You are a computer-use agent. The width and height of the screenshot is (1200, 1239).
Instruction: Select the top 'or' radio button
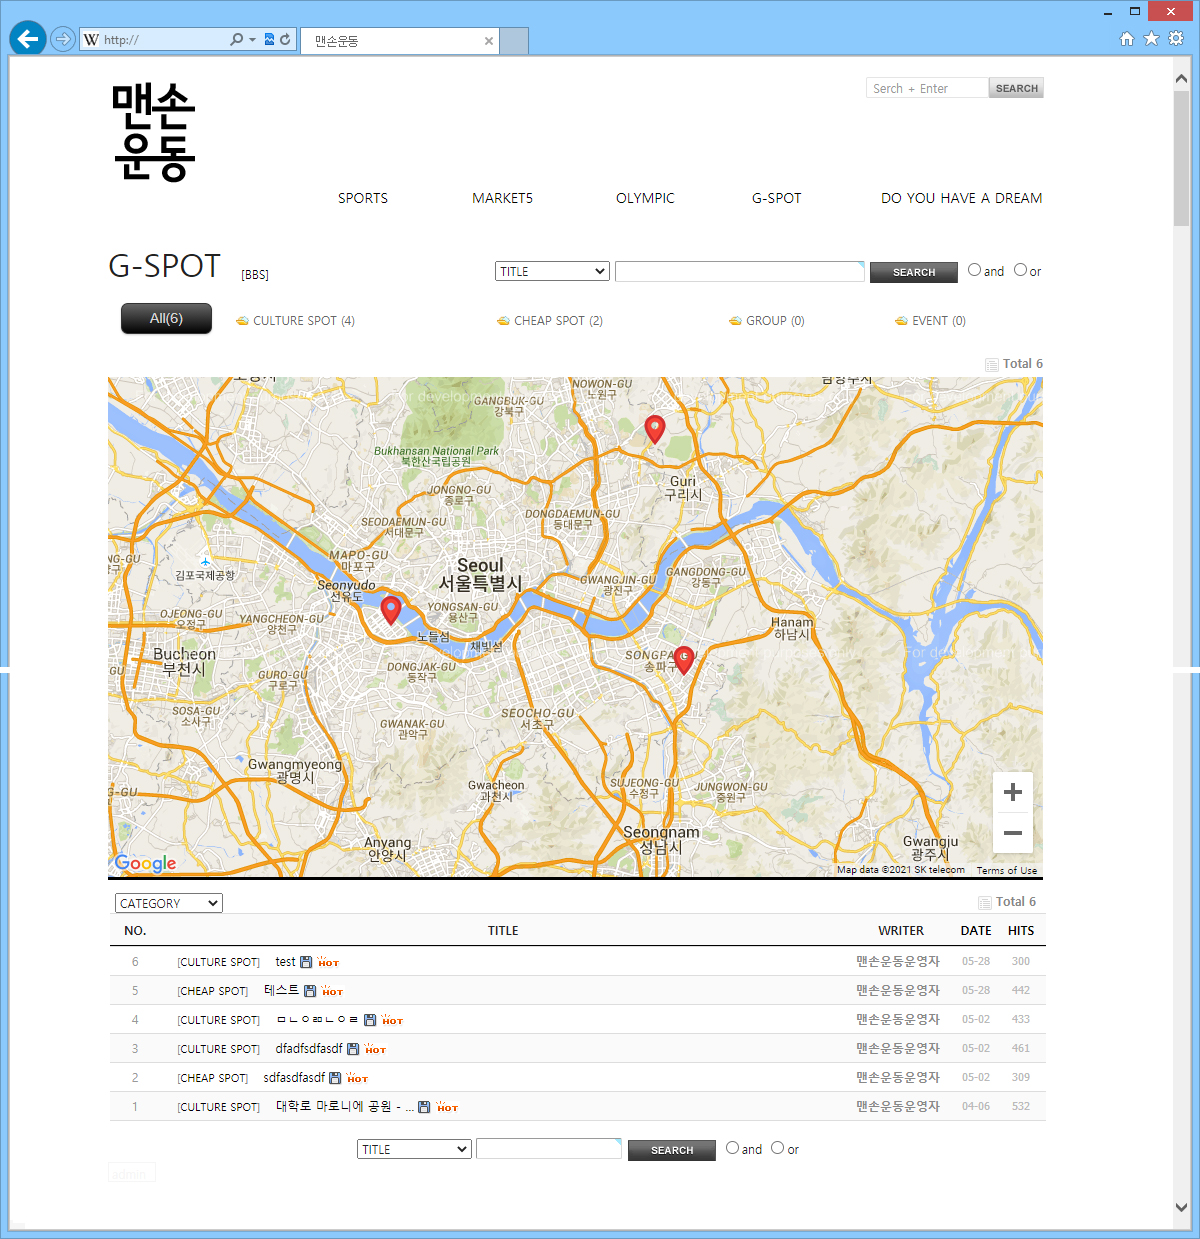click(1020, 270)
